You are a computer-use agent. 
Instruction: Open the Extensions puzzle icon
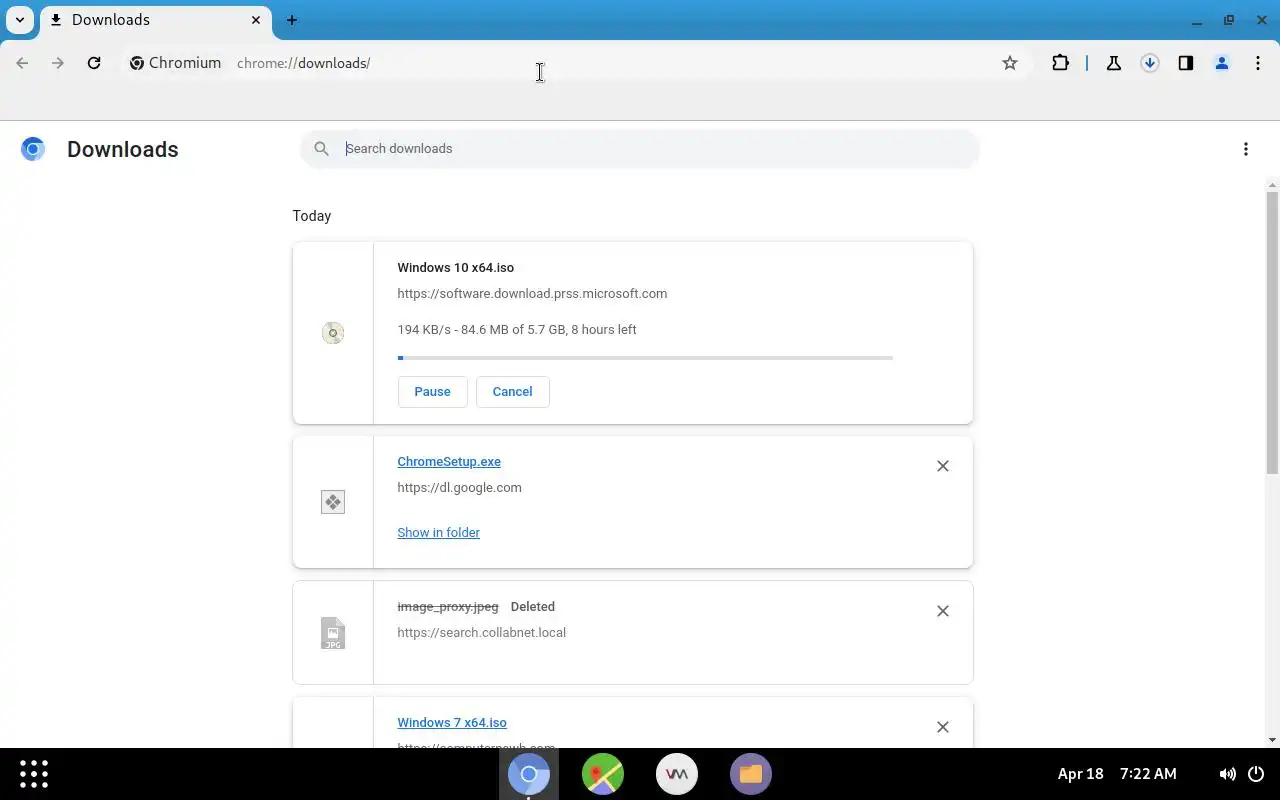[x=1061, y=63]
